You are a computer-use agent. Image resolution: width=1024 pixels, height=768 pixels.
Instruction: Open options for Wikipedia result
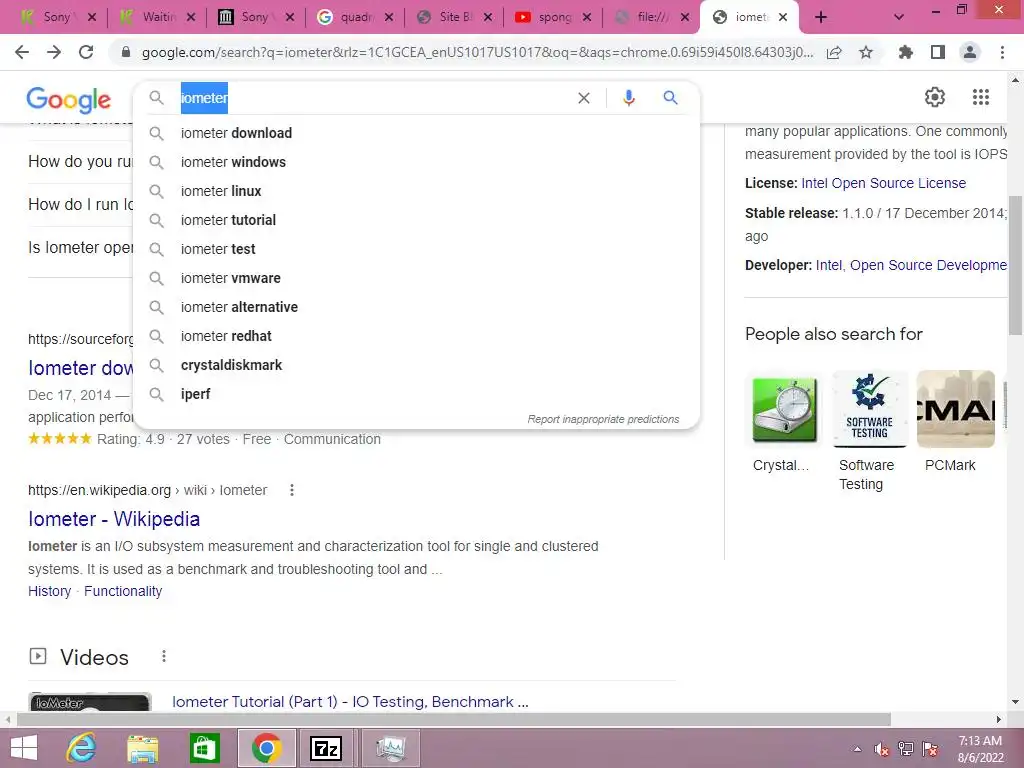292,490
